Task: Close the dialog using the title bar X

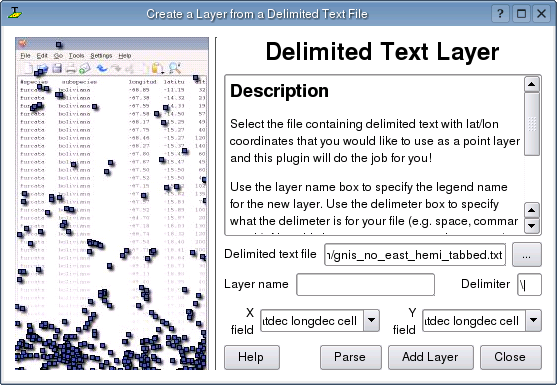Action: click(x=541, y=14)
